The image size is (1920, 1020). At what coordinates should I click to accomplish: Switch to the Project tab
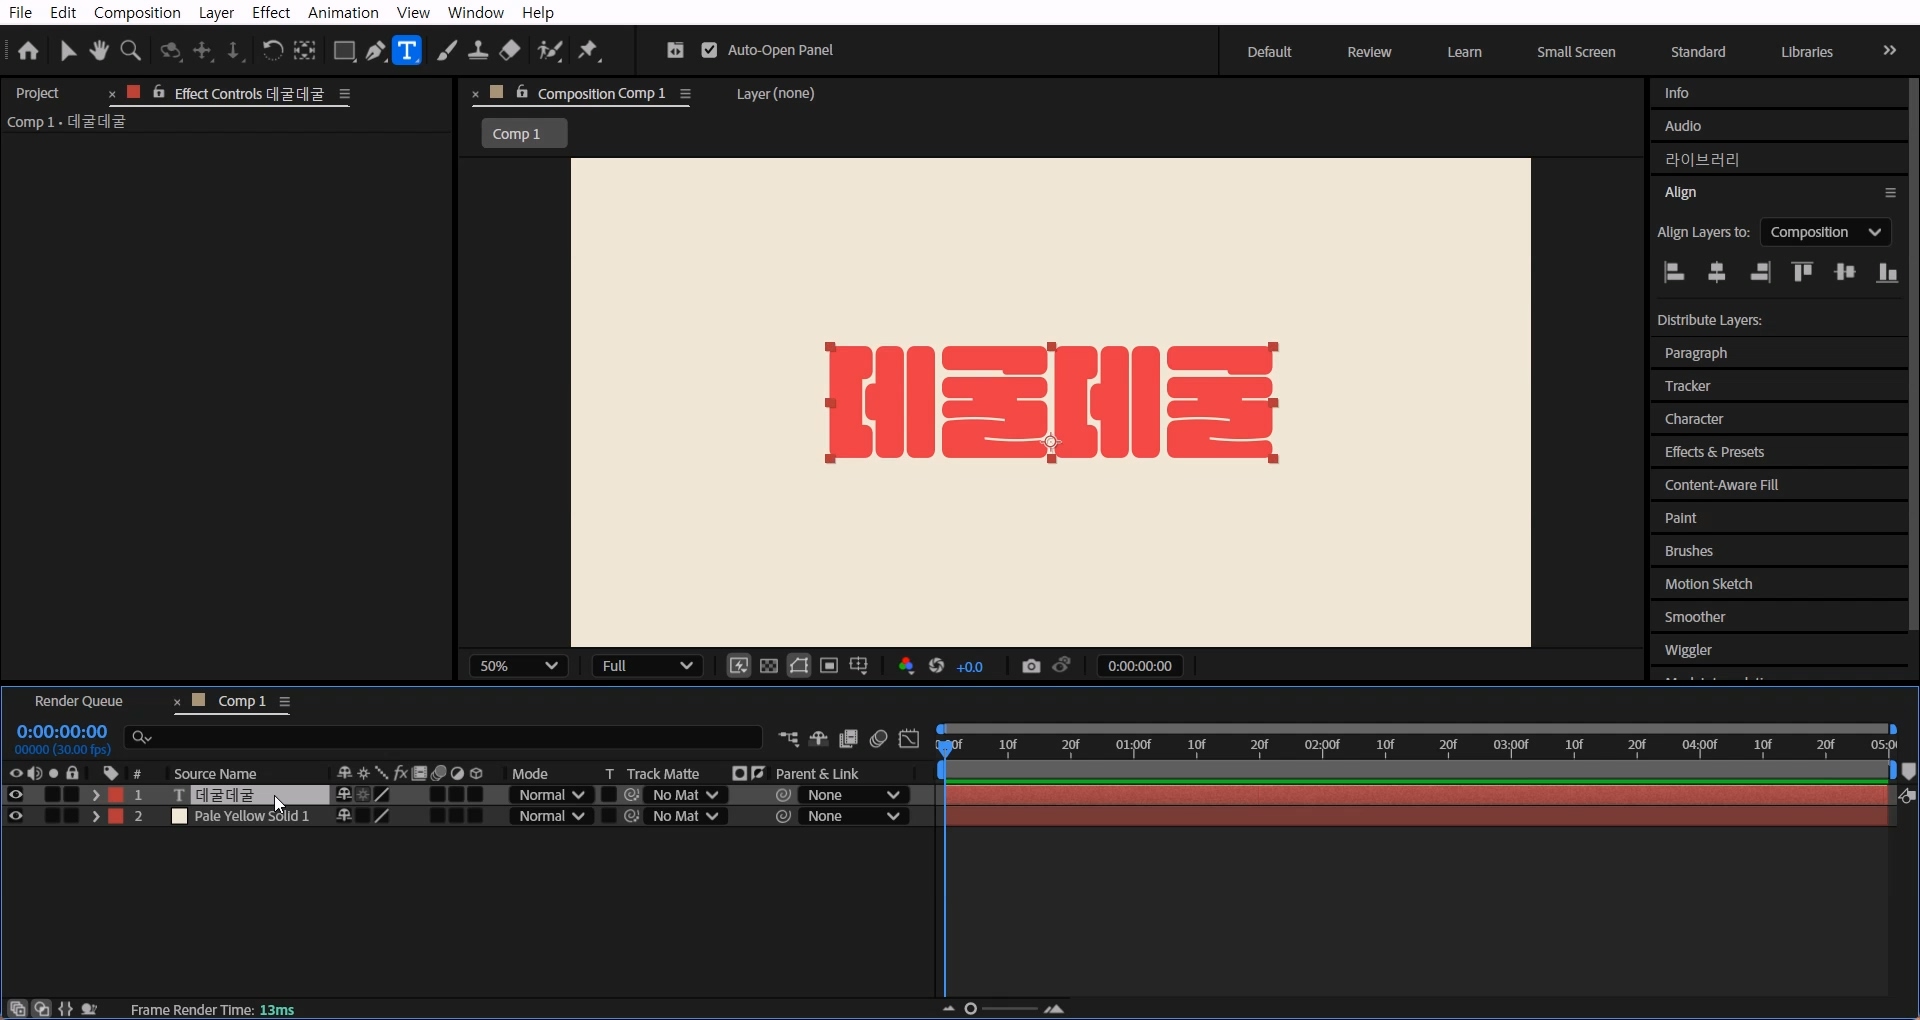click(38, 93)
